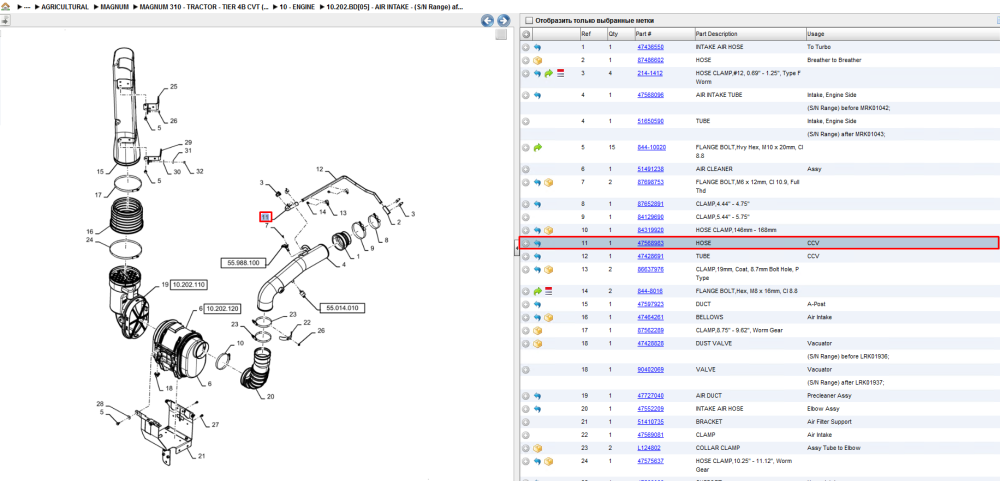This screenshot has height=481, width=1000.
Task: Select callout number 12 on the diagram
Action: pyautogui.click(x=321, y=169)
